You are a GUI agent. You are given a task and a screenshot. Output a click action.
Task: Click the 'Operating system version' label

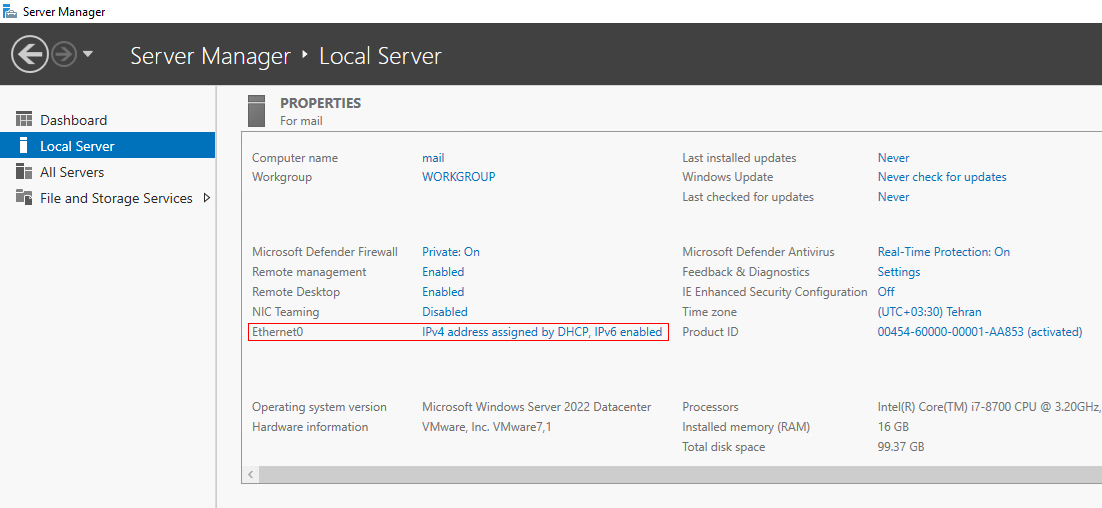(319, 407)
